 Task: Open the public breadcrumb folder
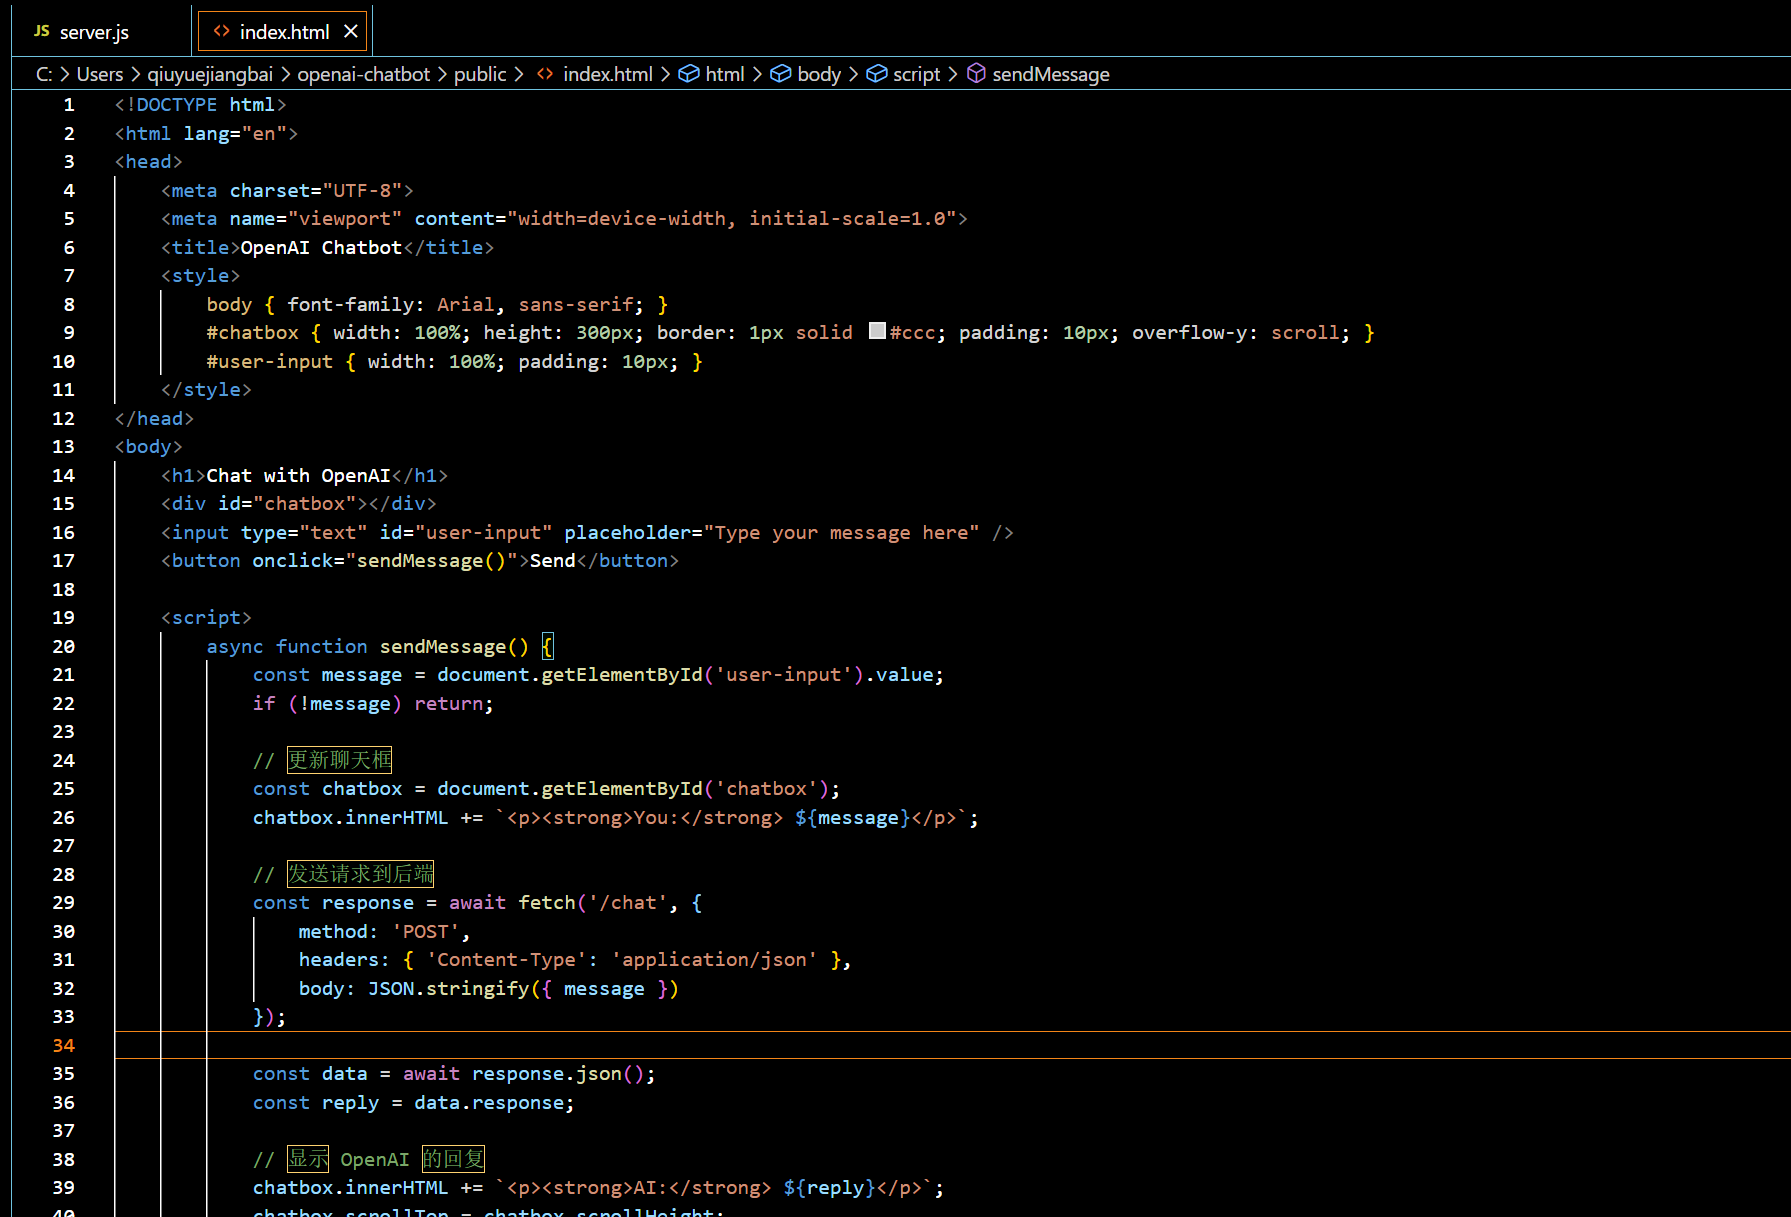click(x=480, y=74)
